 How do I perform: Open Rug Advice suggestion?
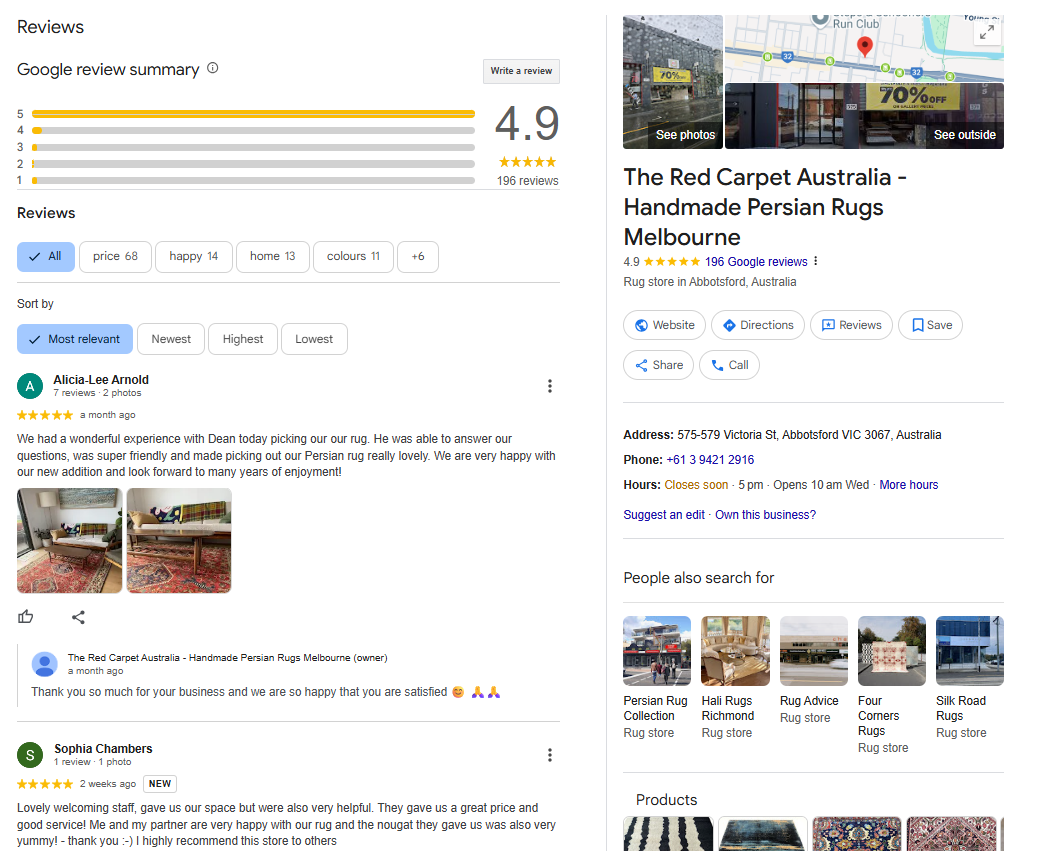[813, 670]
